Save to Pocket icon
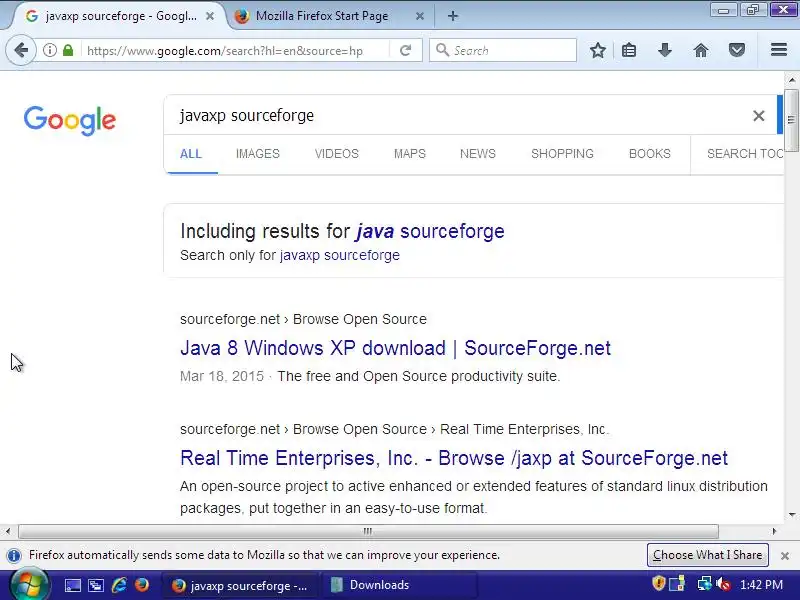Viewport: 800px width, 600px height. pyautogui.click(x=737, y=50)
